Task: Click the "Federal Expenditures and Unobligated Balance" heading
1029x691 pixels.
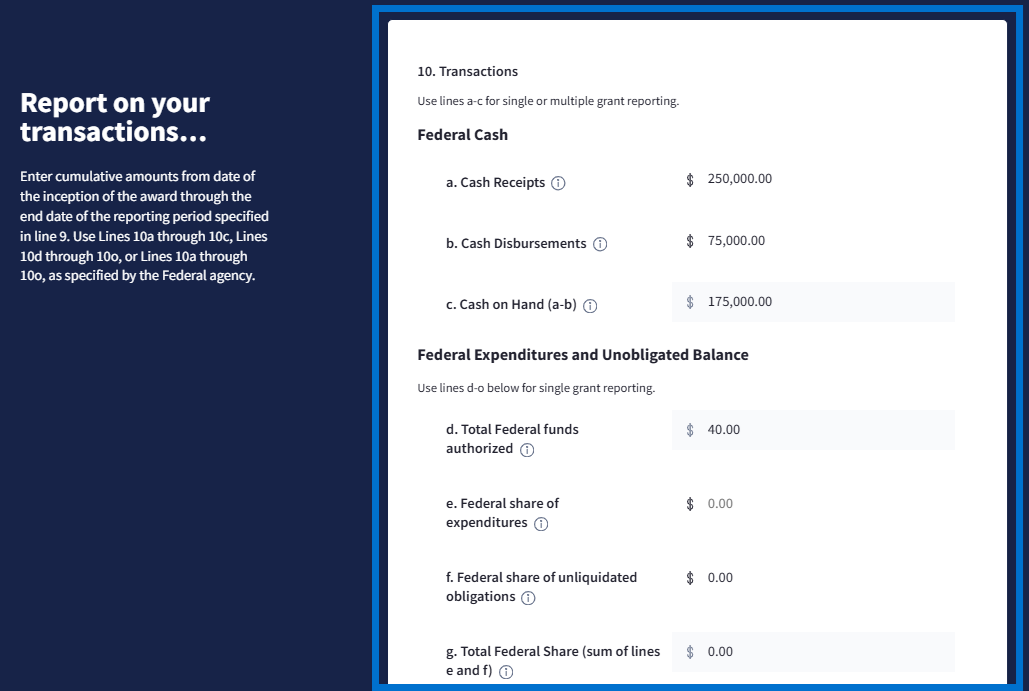Action: coord(582,355)
